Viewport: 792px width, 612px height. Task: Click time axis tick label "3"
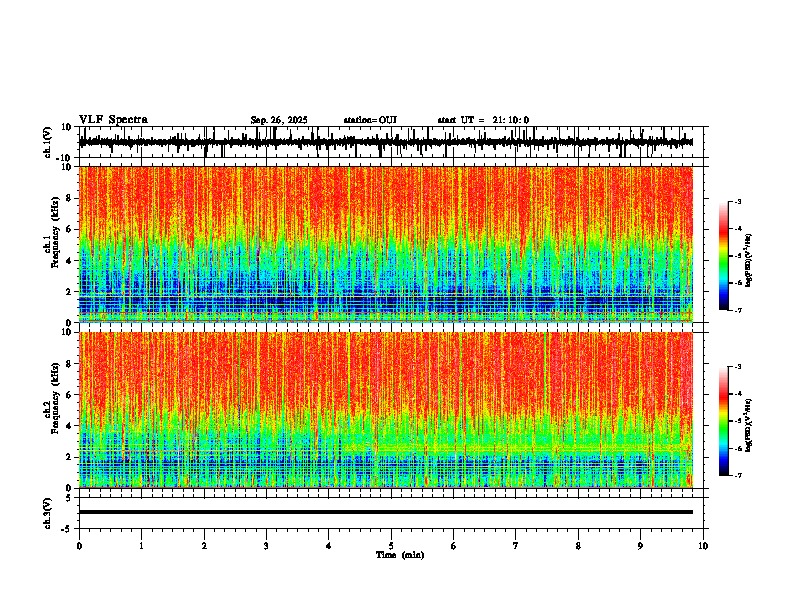pyautogui.click(x=266, y=546)
